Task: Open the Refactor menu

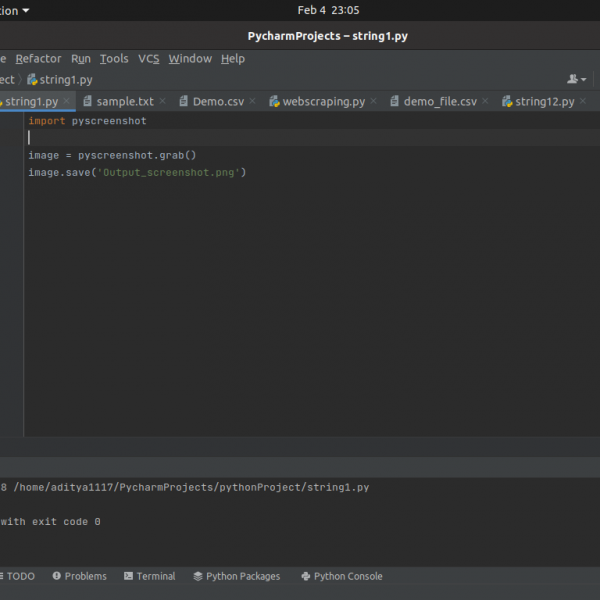Action: 38,59
